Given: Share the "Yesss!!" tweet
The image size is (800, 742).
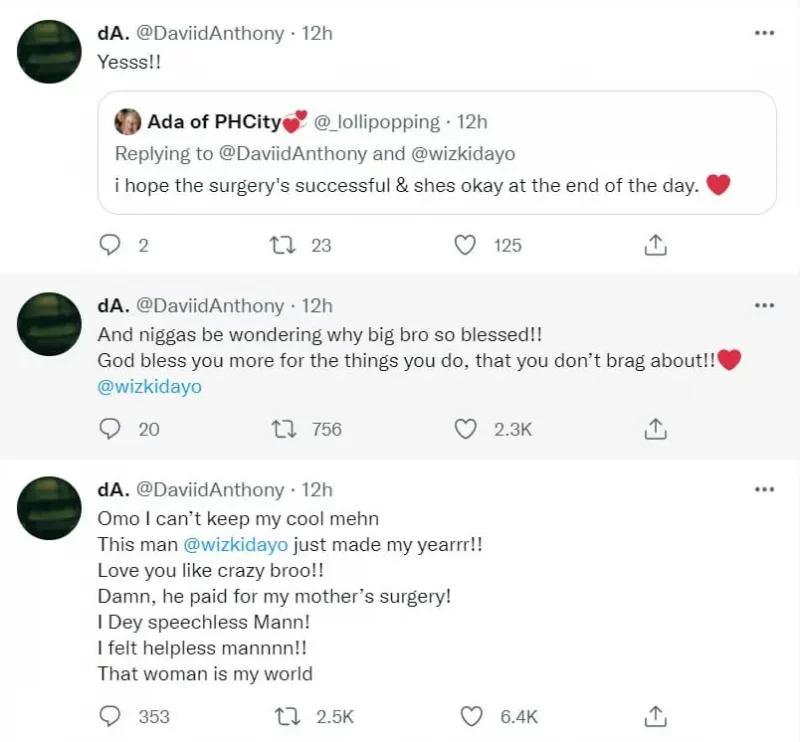Looking at the screenshot, I should tap(655, 244).
